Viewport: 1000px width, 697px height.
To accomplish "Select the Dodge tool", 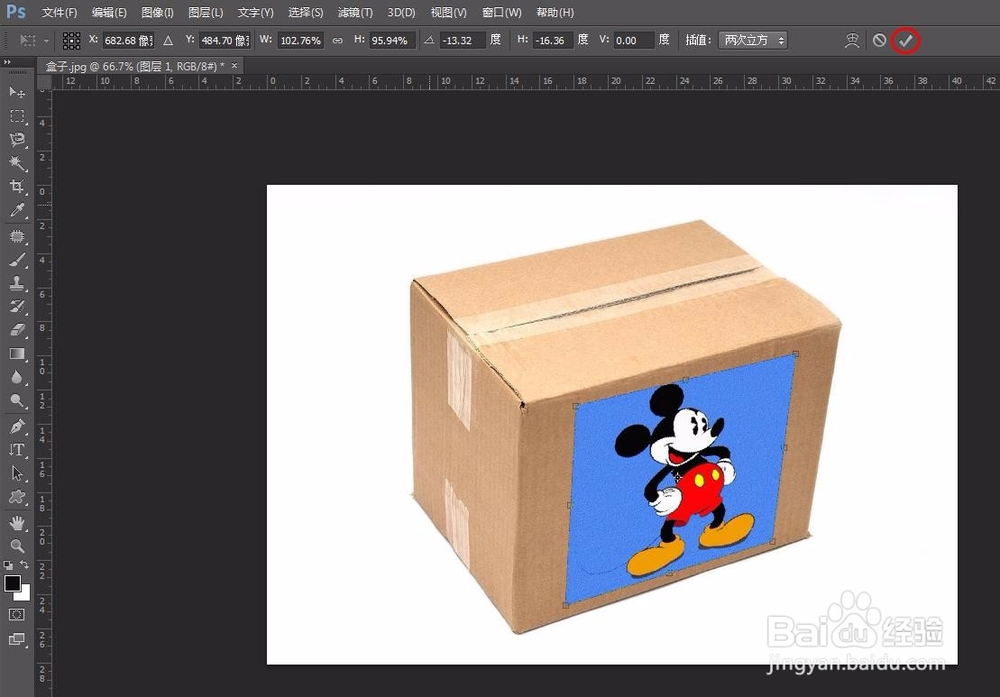I will point(17,400).
